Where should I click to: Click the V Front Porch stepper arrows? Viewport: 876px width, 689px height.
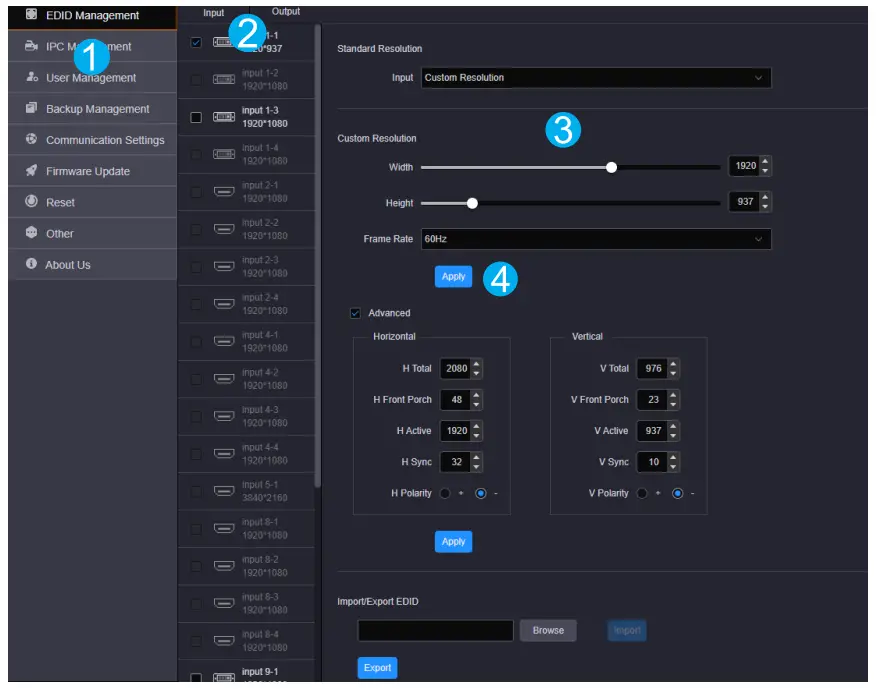pyautogui.click(x=673, y=400)
